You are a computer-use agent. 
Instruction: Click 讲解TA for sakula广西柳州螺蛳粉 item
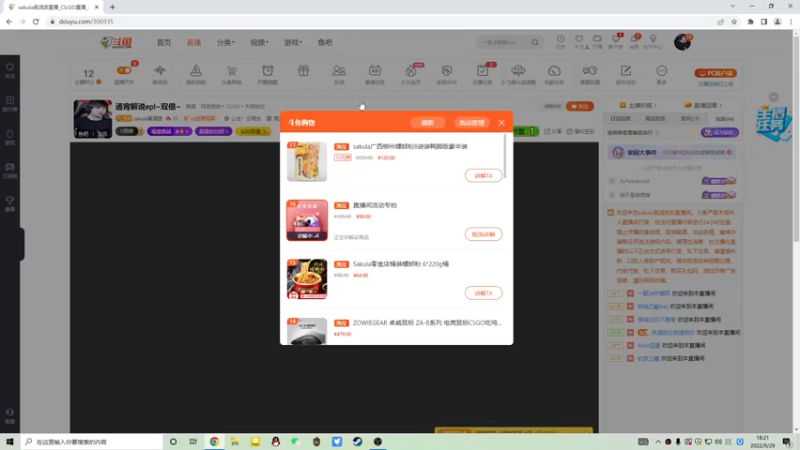pyautogui.click(x=483, y=176)
